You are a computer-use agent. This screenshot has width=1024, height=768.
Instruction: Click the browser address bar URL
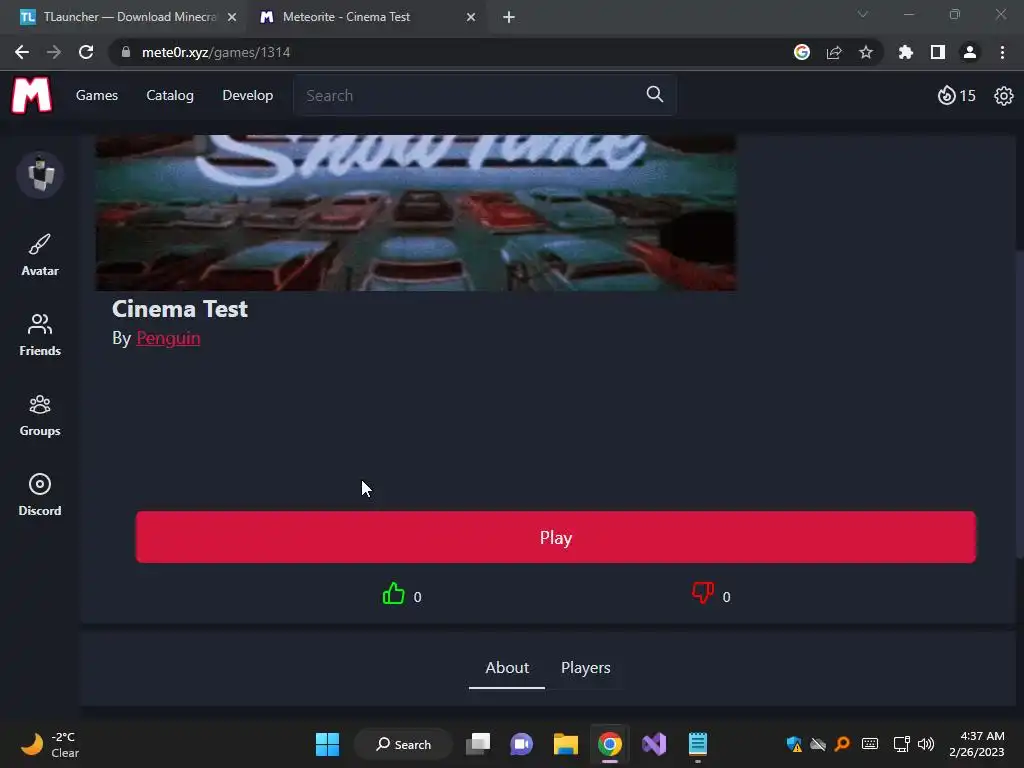(216, 52)
